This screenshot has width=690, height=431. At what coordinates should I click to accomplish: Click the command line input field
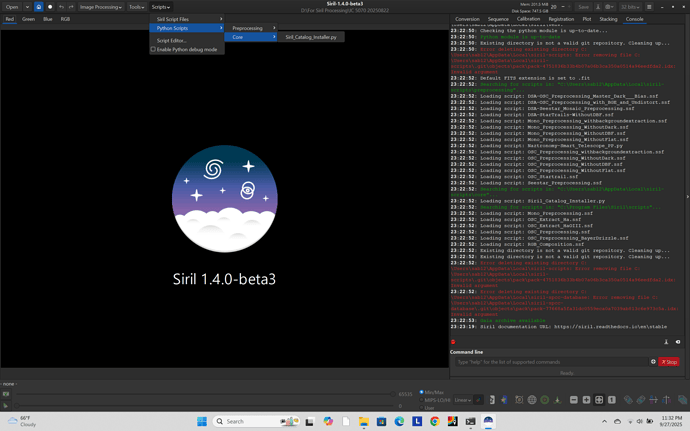(x=551, y=361)
